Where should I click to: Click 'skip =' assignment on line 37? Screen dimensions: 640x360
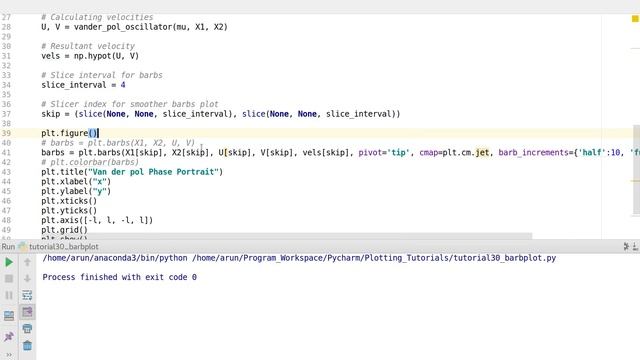pos(55,114)
